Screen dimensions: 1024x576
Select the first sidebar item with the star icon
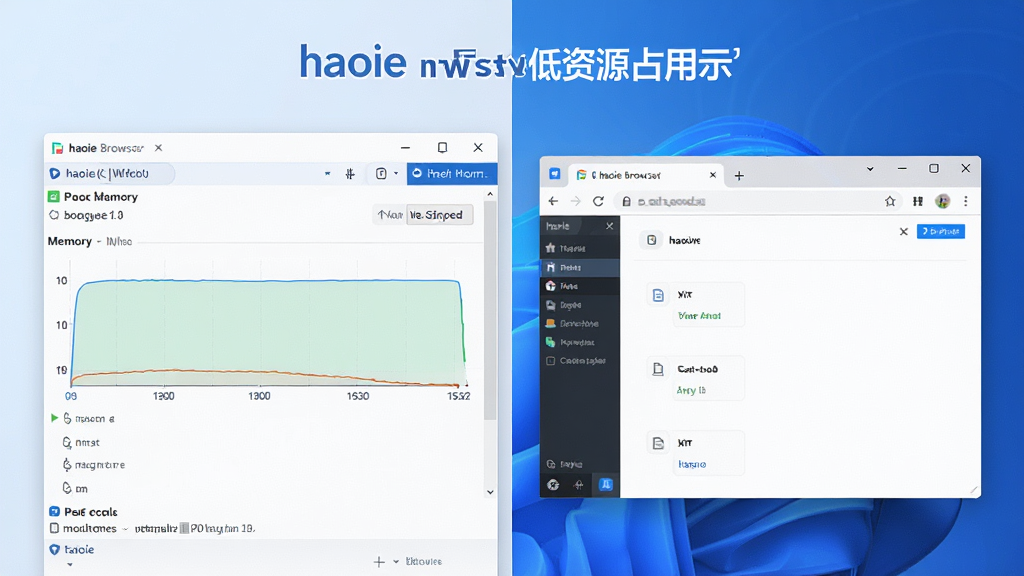click(x=580, y=248)
